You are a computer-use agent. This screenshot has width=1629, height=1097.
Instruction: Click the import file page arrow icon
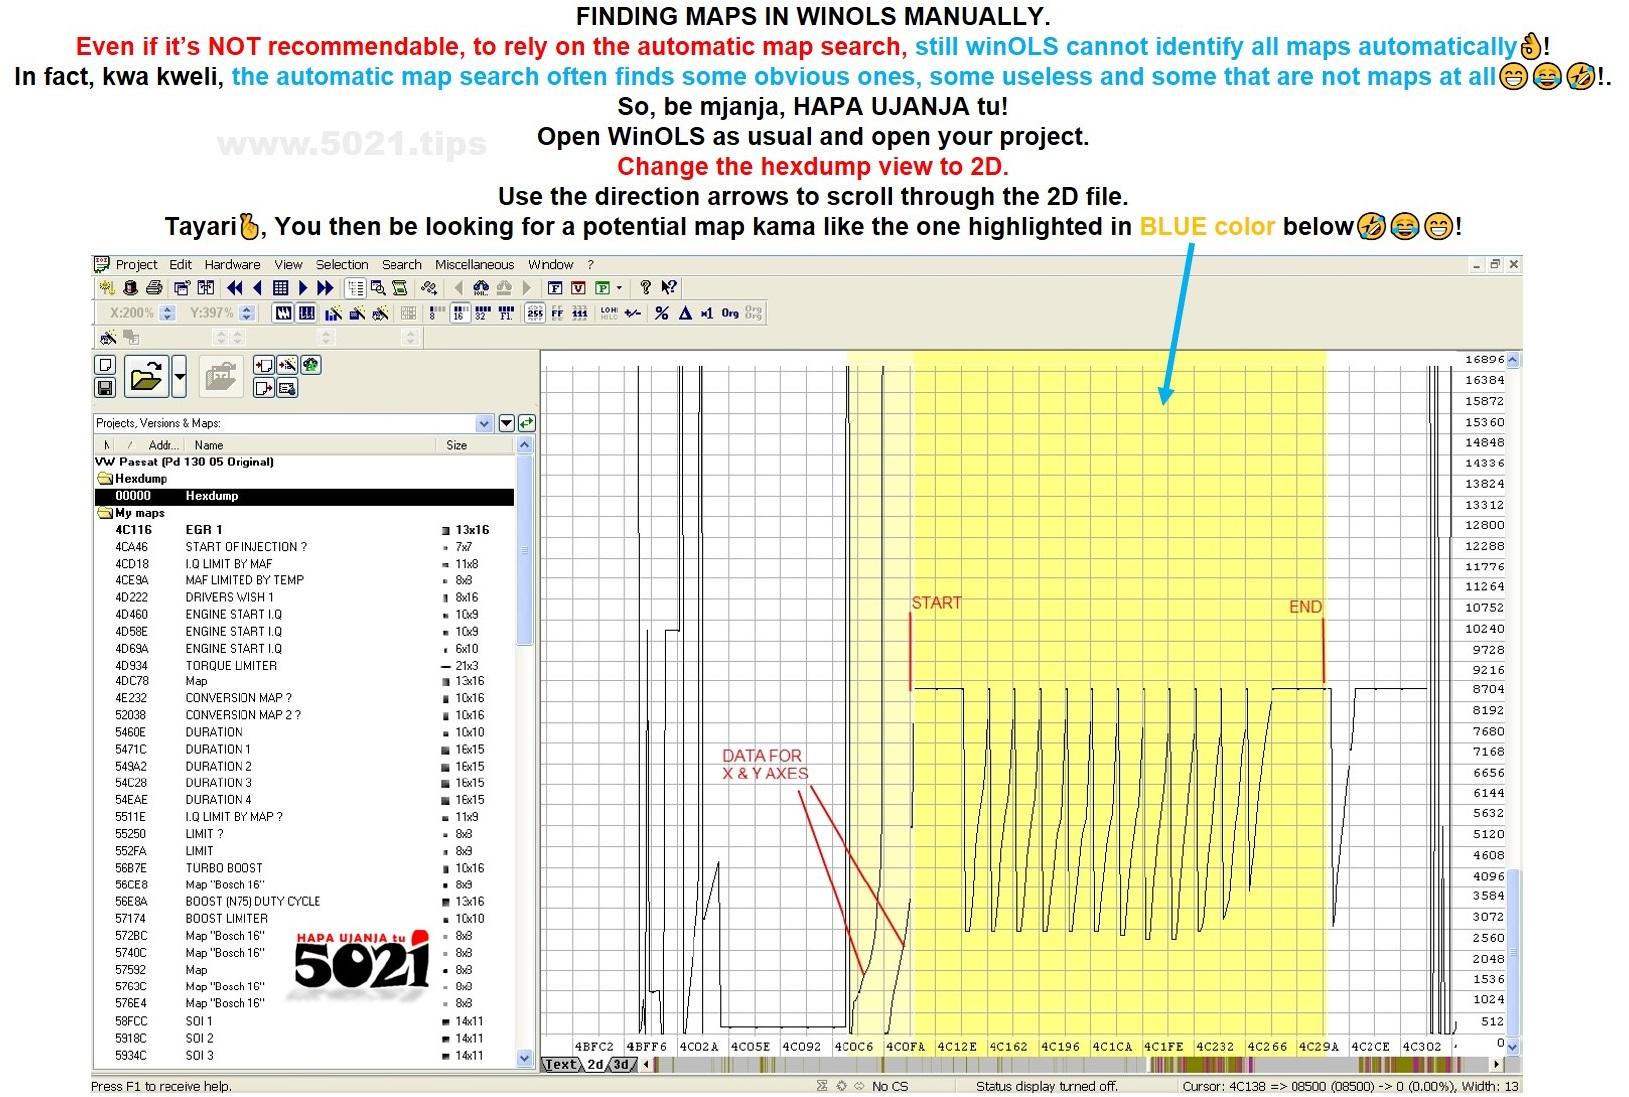pos(263,365)
